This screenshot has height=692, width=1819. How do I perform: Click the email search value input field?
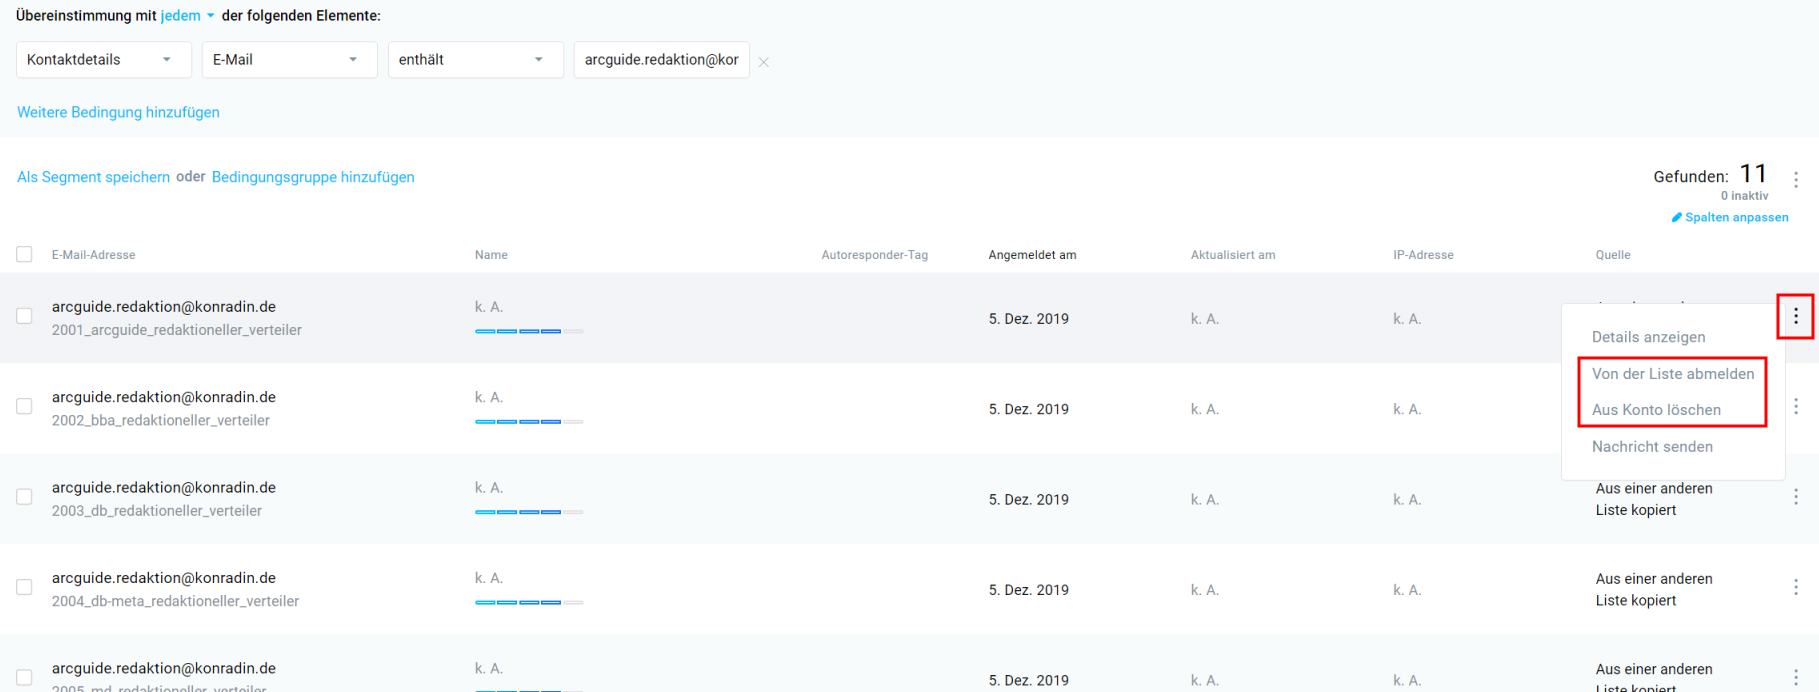pos(661,60)
